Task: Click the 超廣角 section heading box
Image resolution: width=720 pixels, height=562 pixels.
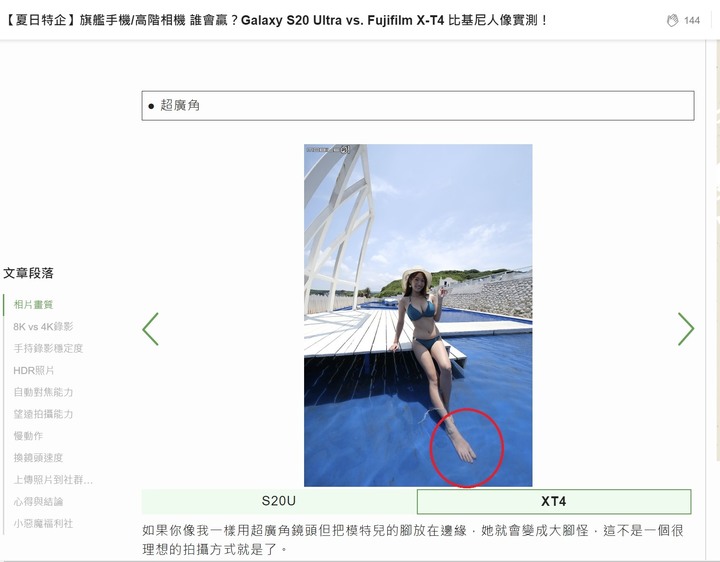Action: point(418,106)
